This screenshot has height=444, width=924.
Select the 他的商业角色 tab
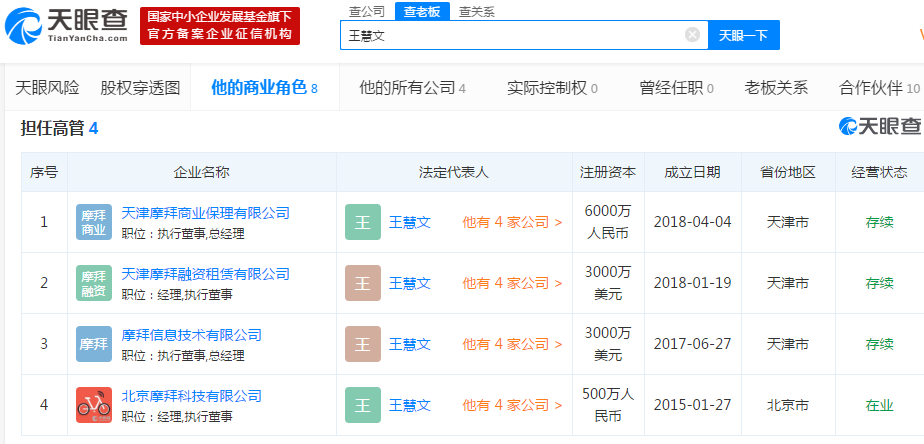[x=265, y=88]
